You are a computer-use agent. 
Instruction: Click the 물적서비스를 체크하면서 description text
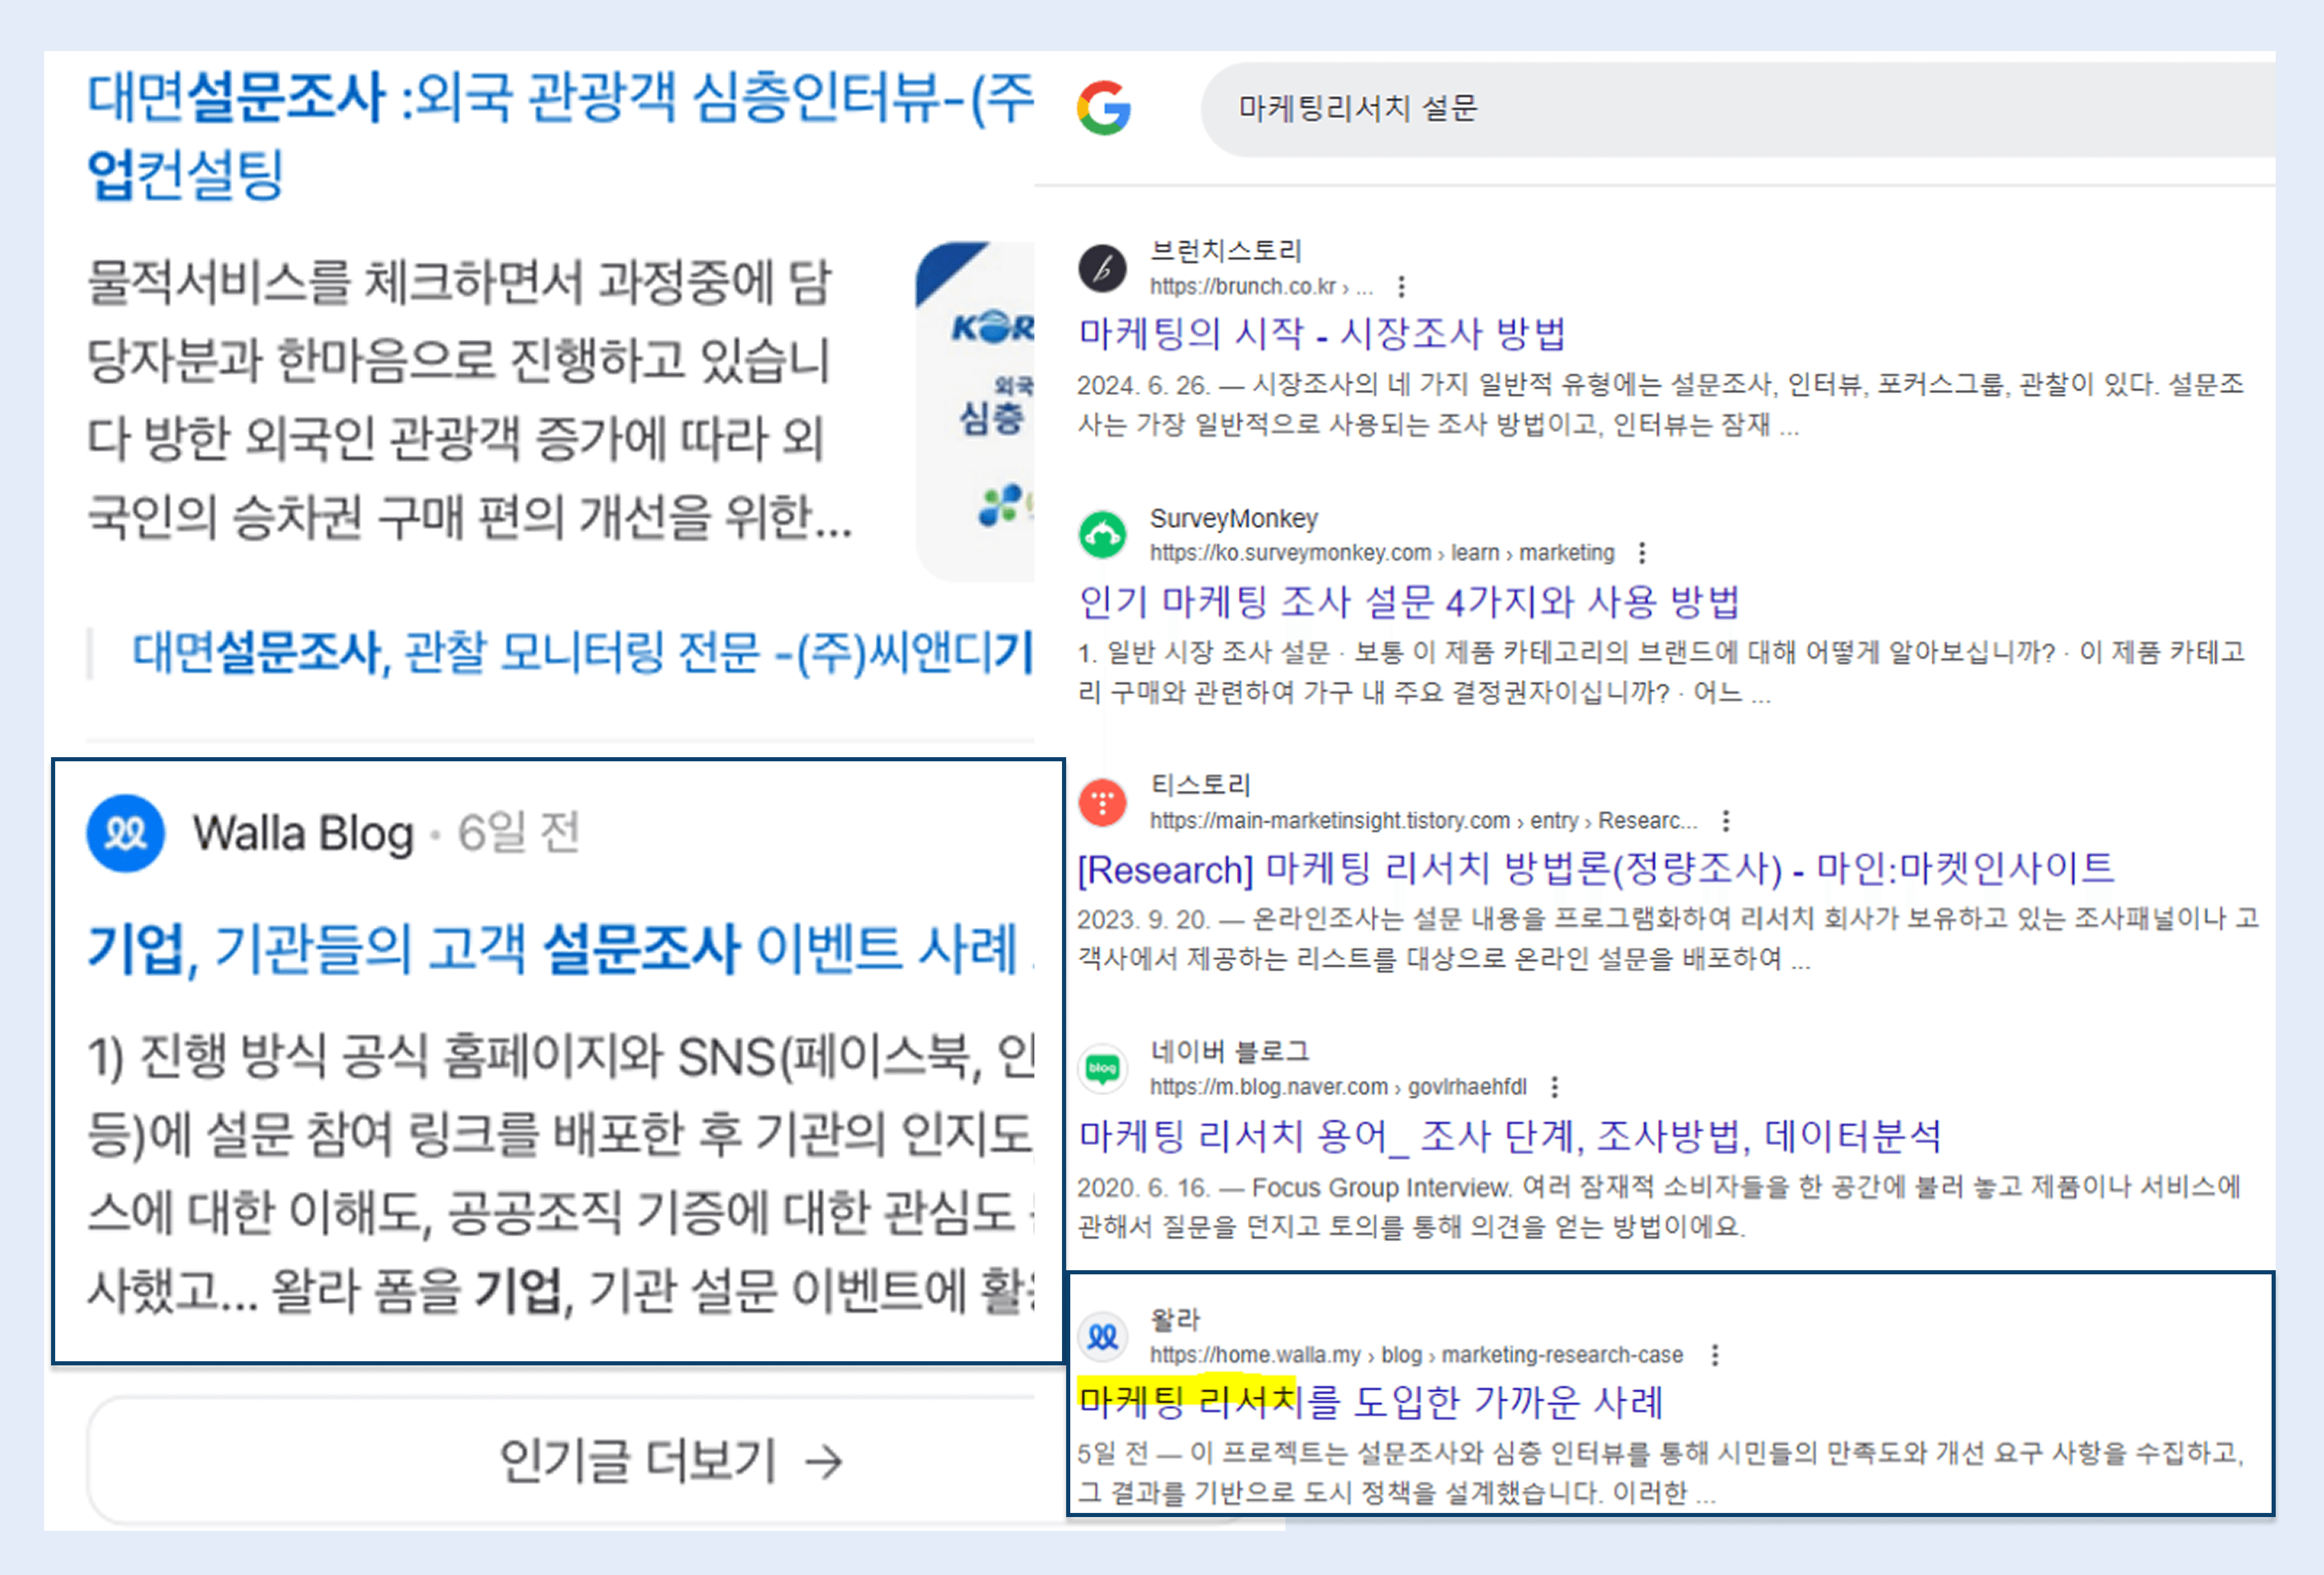(470, 400)
